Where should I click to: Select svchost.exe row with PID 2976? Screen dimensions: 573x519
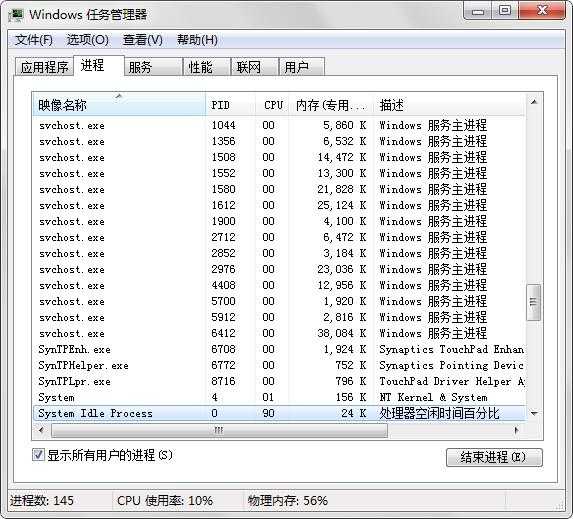coord(280,269)
